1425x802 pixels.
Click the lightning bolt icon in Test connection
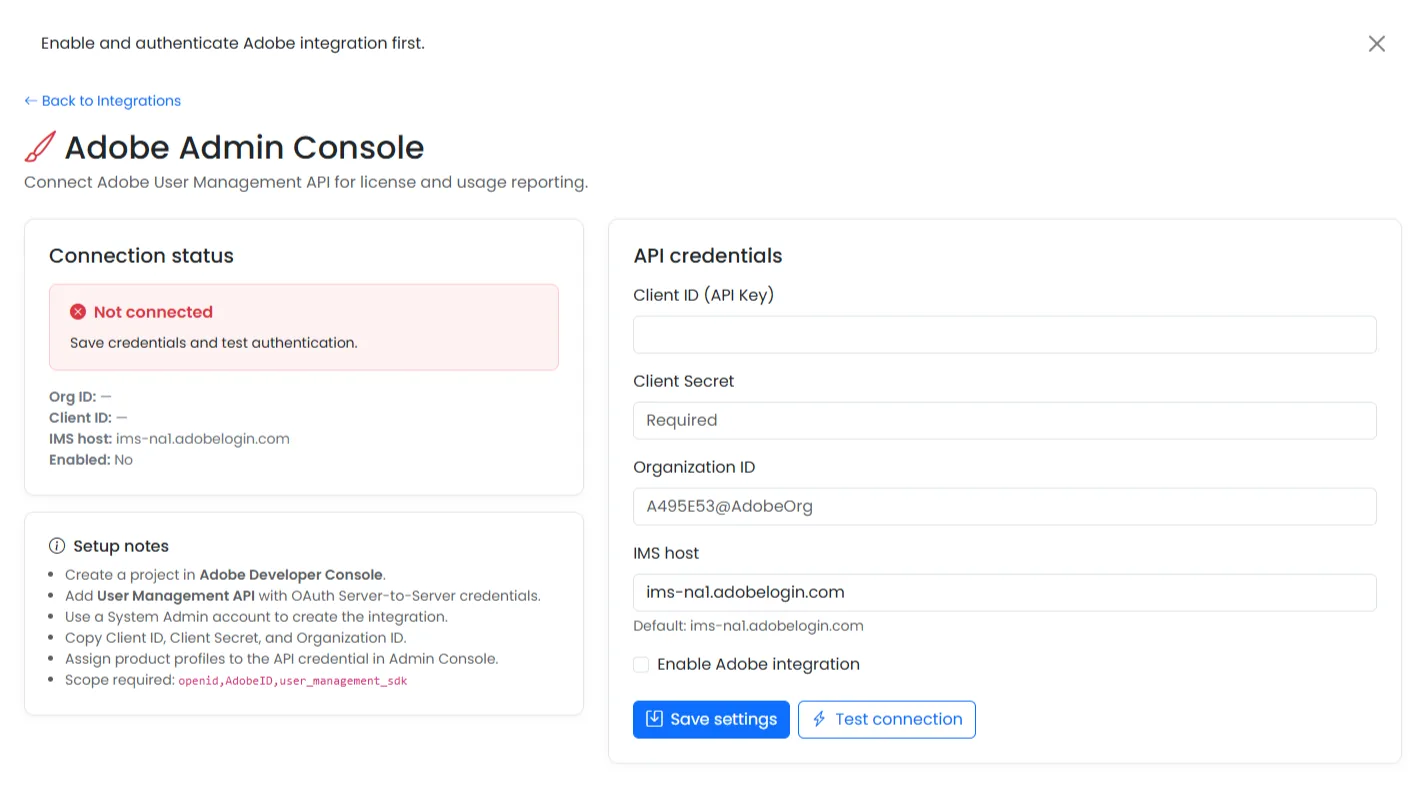point(819,719)
